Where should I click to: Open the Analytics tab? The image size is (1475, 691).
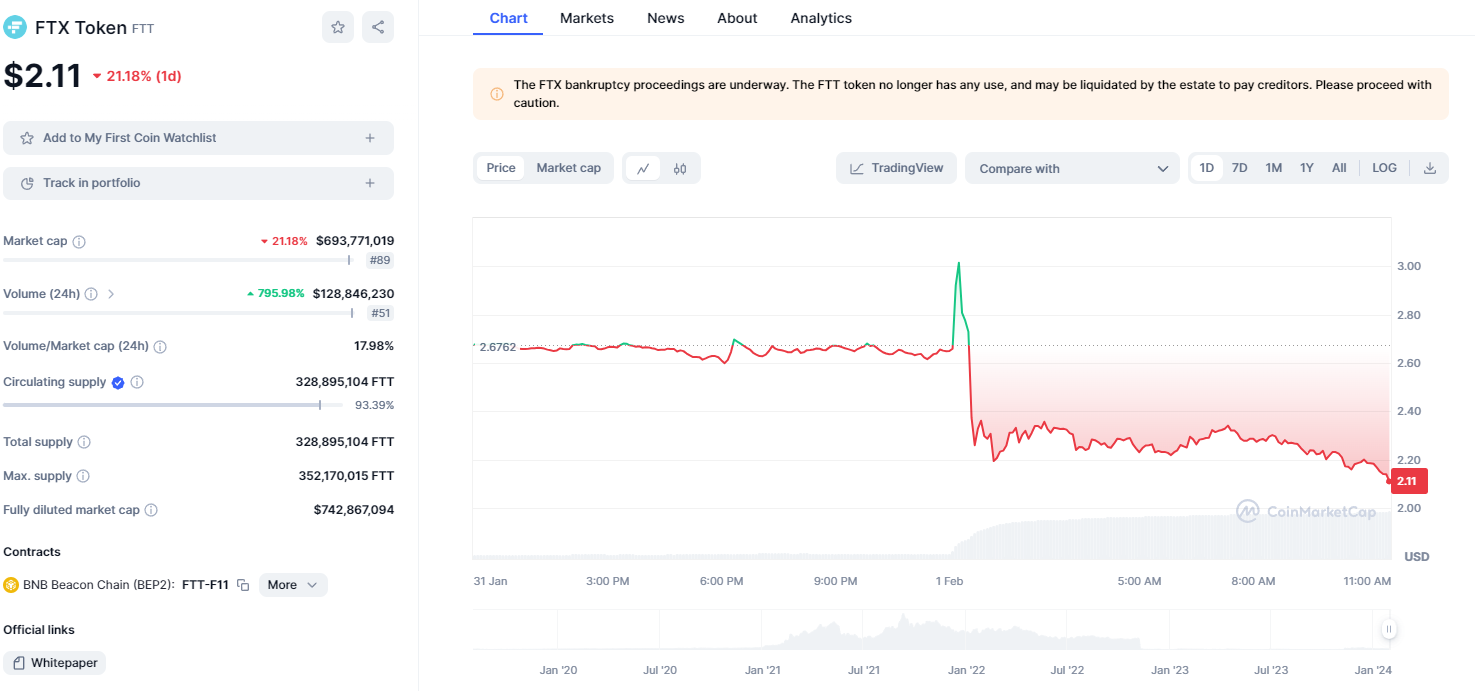pos(821,18)
